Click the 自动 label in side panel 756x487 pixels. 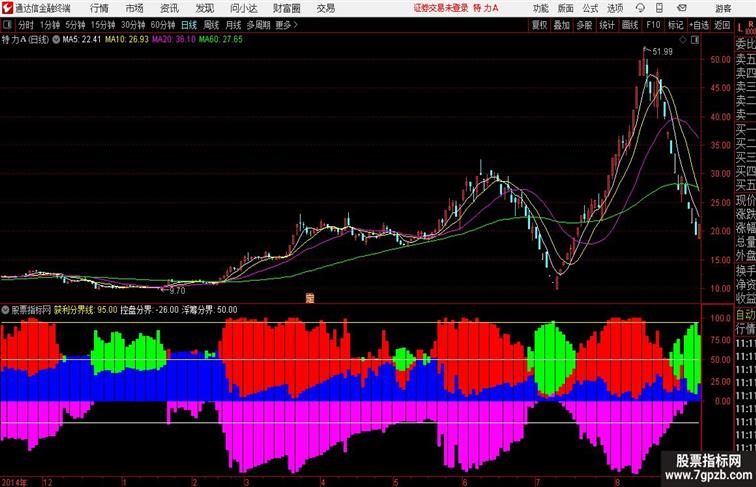[x=745, y=314]
